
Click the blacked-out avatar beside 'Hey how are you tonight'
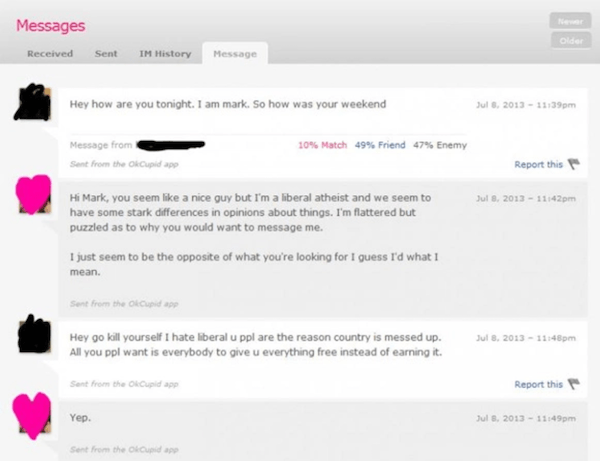[34, 104]
